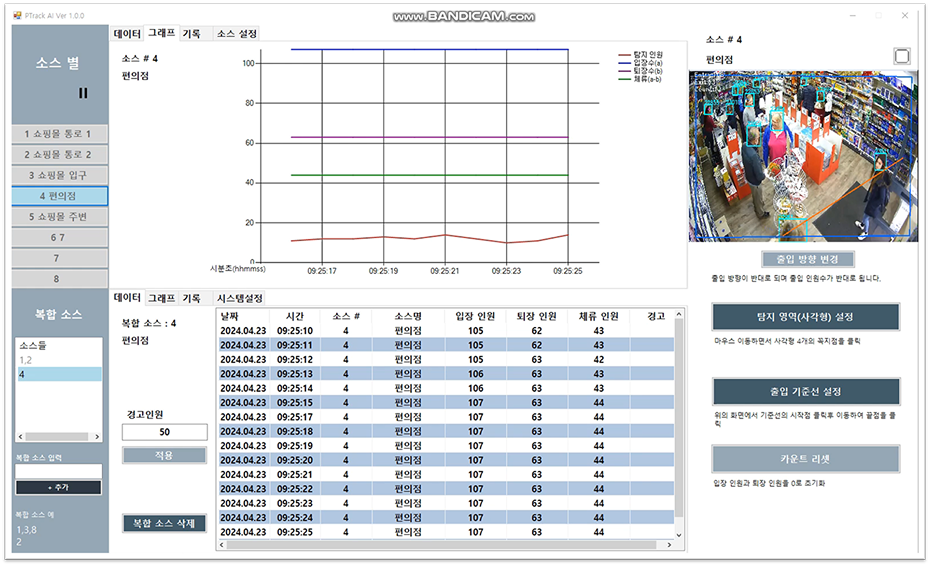Select table row with time 09:25:10
Image resolution: width=930 pixels, height=566 pixels.
pos(446,331)
